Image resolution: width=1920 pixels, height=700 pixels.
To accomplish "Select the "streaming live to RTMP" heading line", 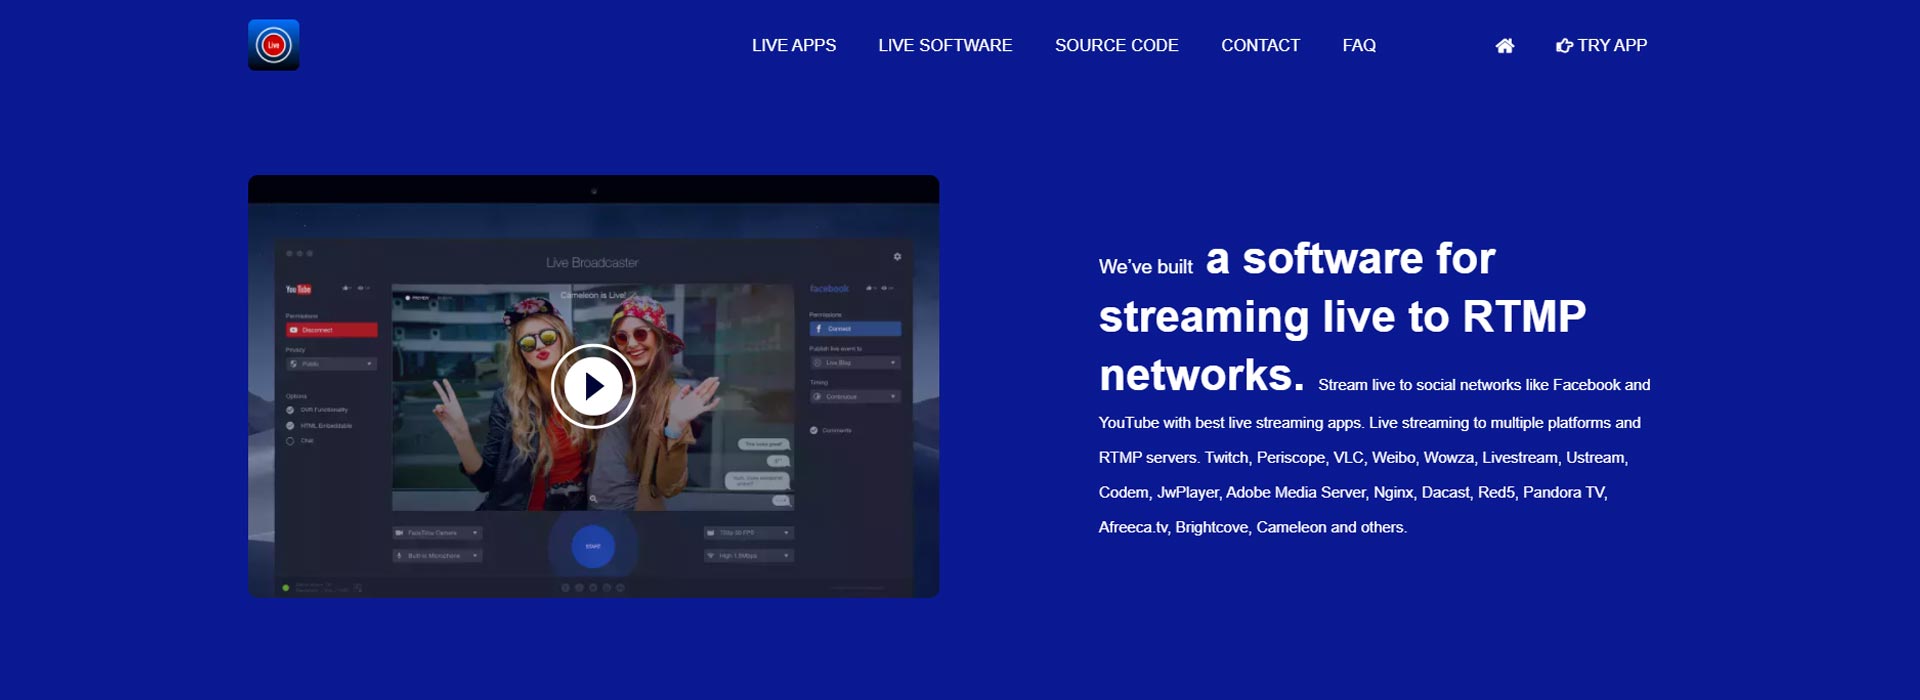I will tap(1342, 316).
